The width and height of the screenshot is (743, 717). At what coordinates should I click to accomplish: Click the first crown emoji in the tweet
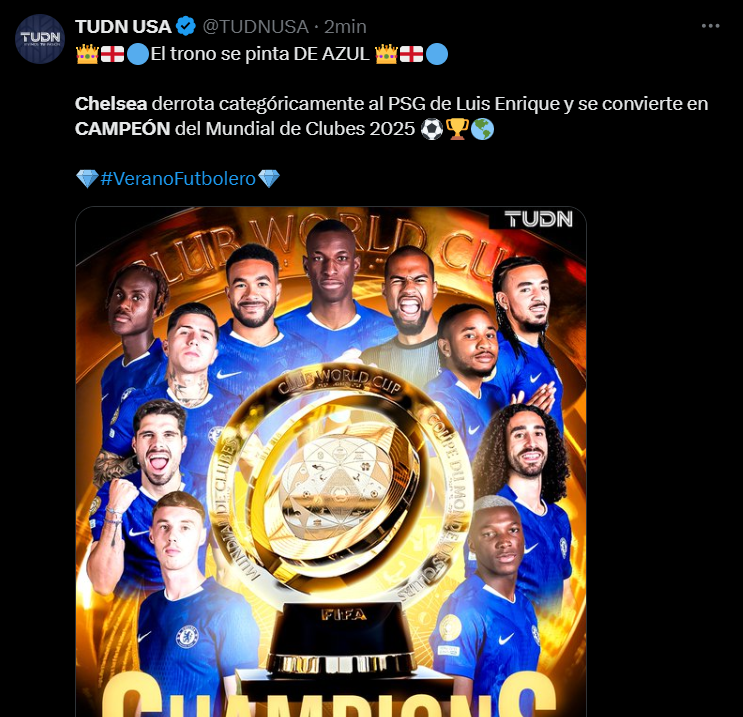pos(87,54)
